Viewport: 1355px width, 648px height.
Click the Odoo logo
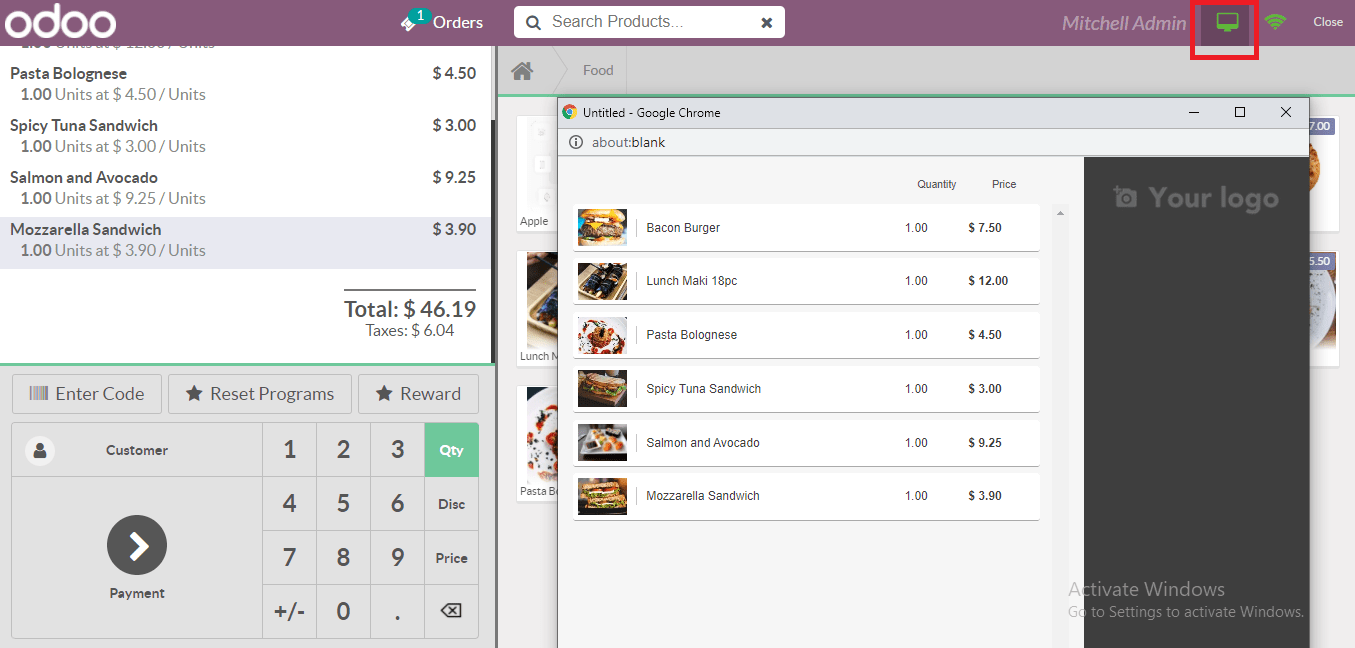click(x=60, y=22)
